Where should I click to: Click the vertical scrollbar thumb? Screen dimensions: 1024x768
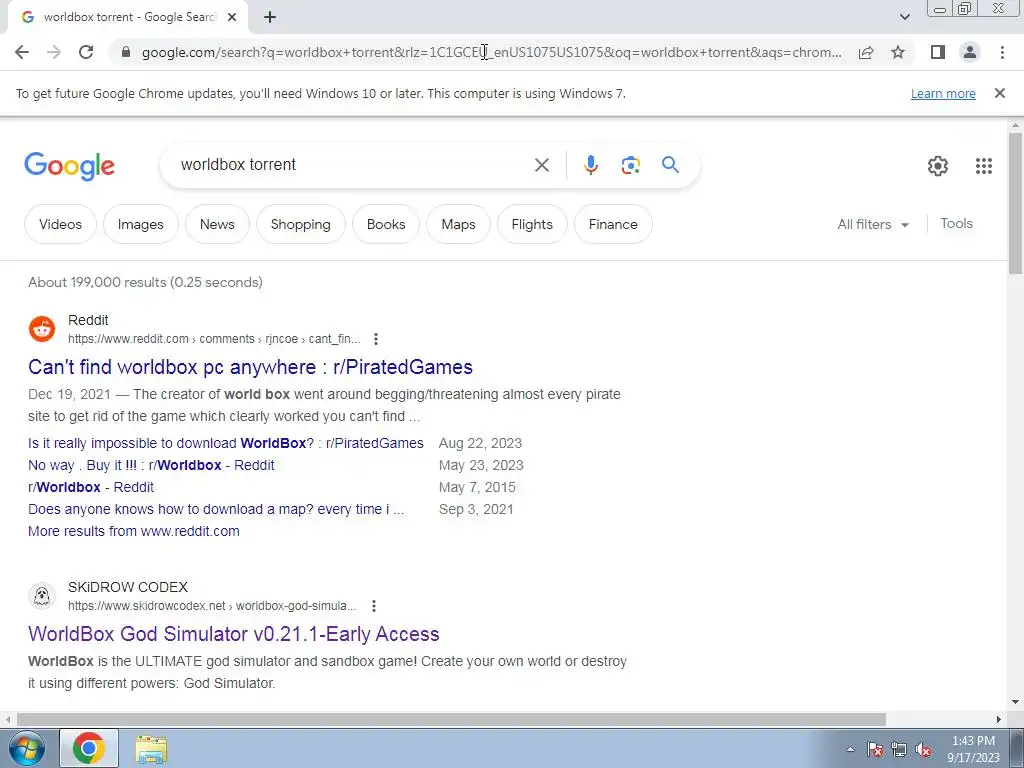coord(1015,204)
